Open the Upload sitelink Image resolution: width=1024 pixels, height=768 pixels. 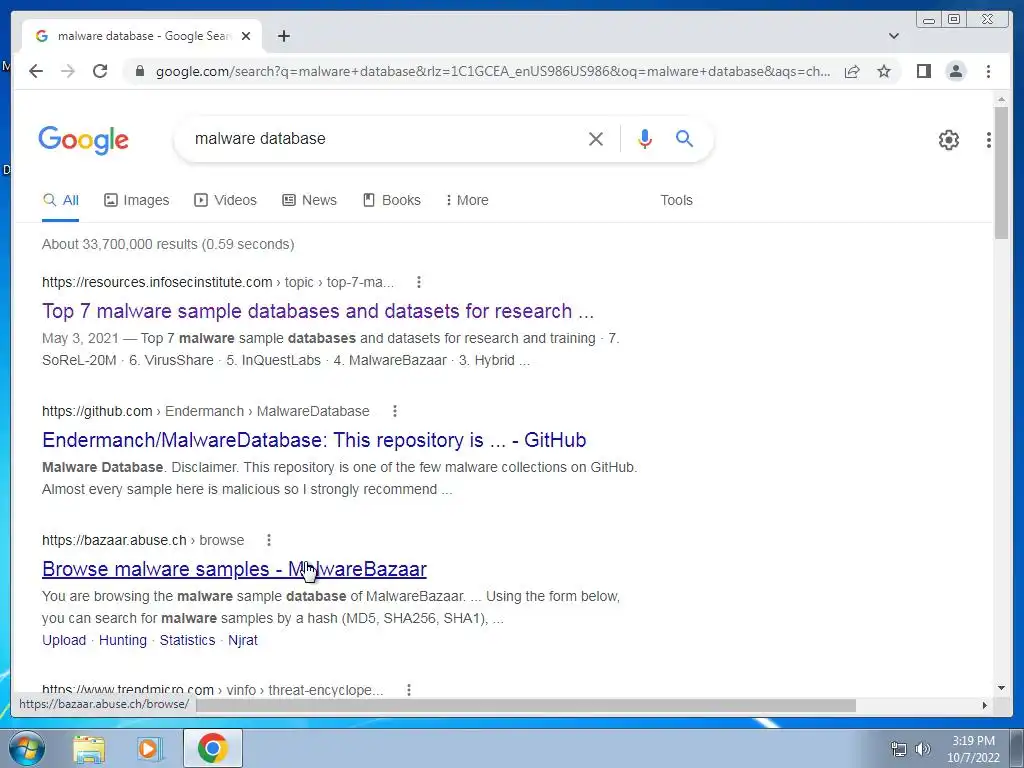pyautogui.click(x=64, y=640)
